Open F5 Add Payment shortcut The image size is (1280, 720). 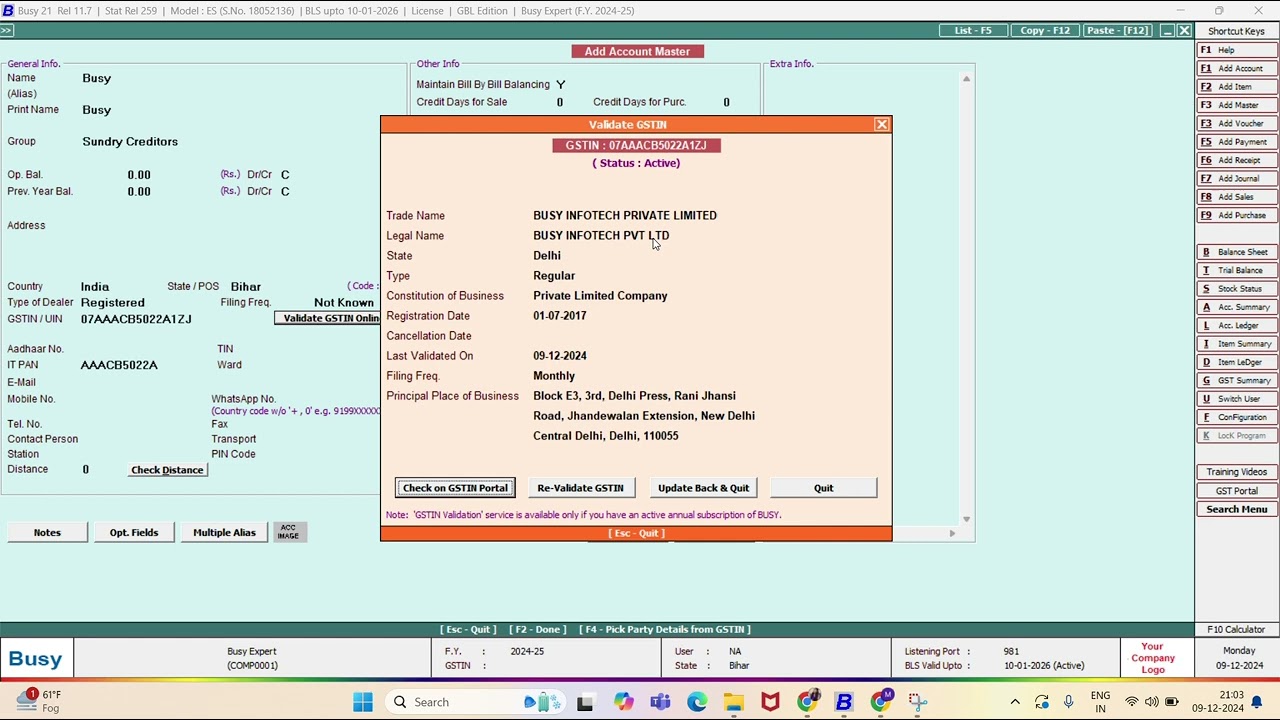click(x=1236, y=142)
